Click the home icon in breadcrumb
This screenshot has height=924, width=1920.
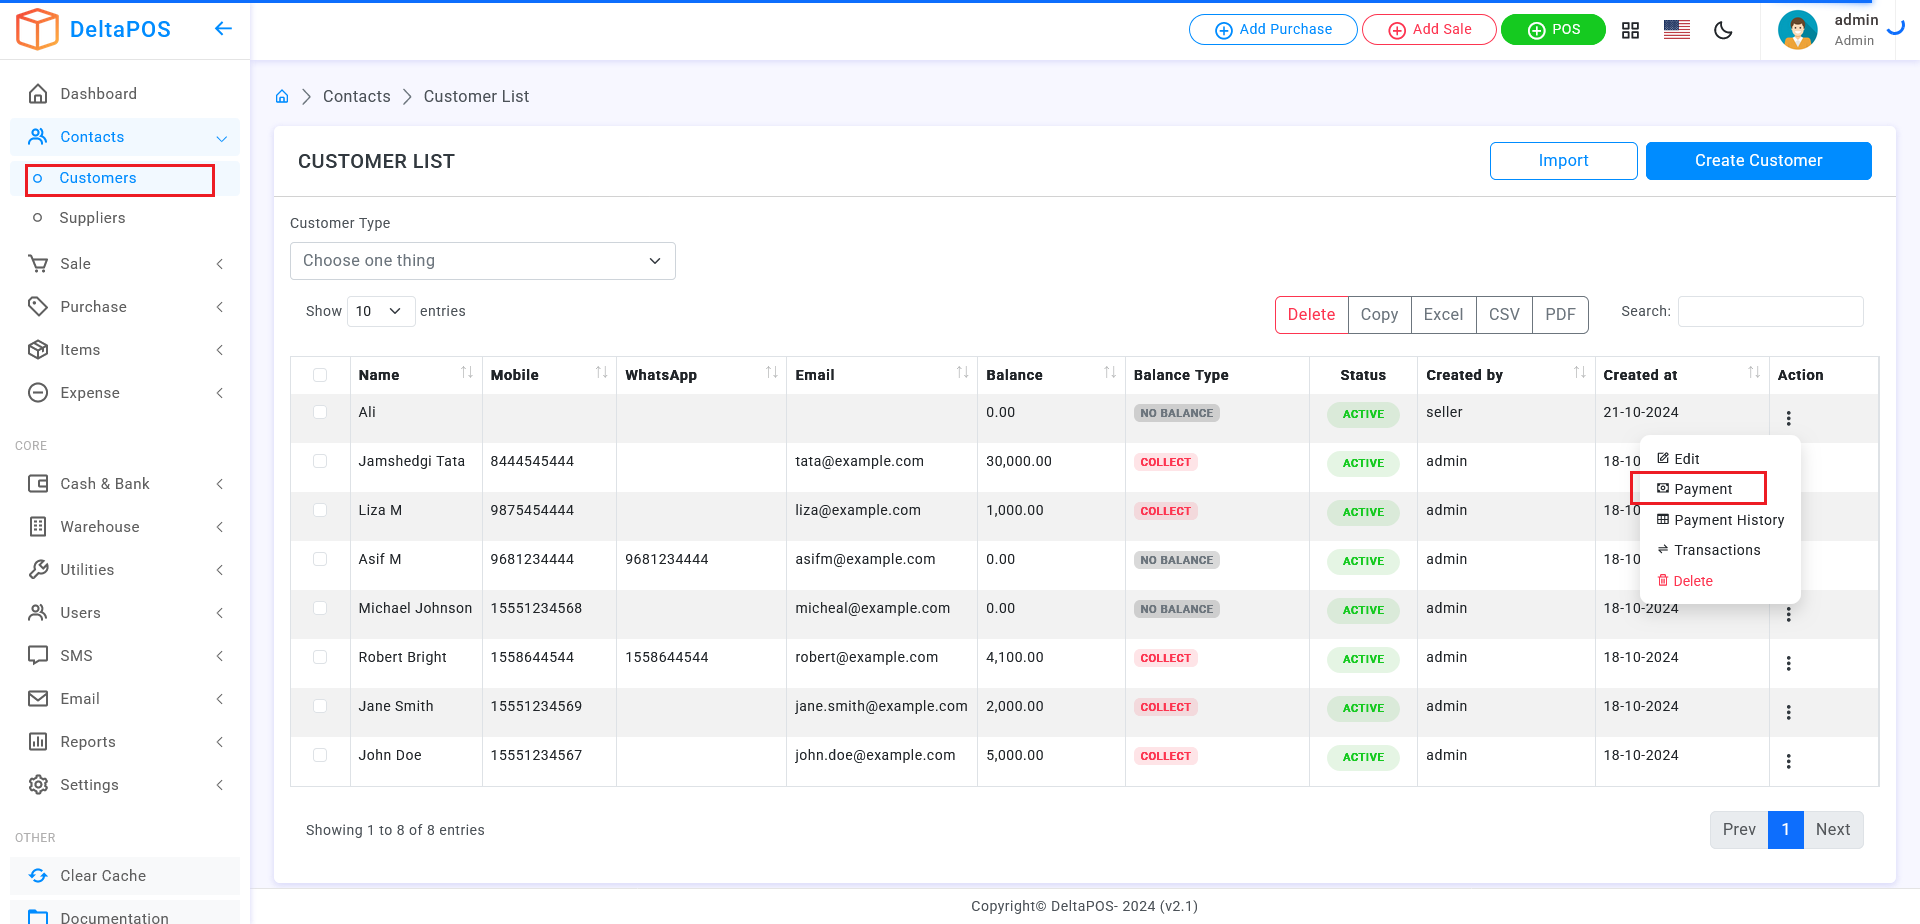click(282, 97)
